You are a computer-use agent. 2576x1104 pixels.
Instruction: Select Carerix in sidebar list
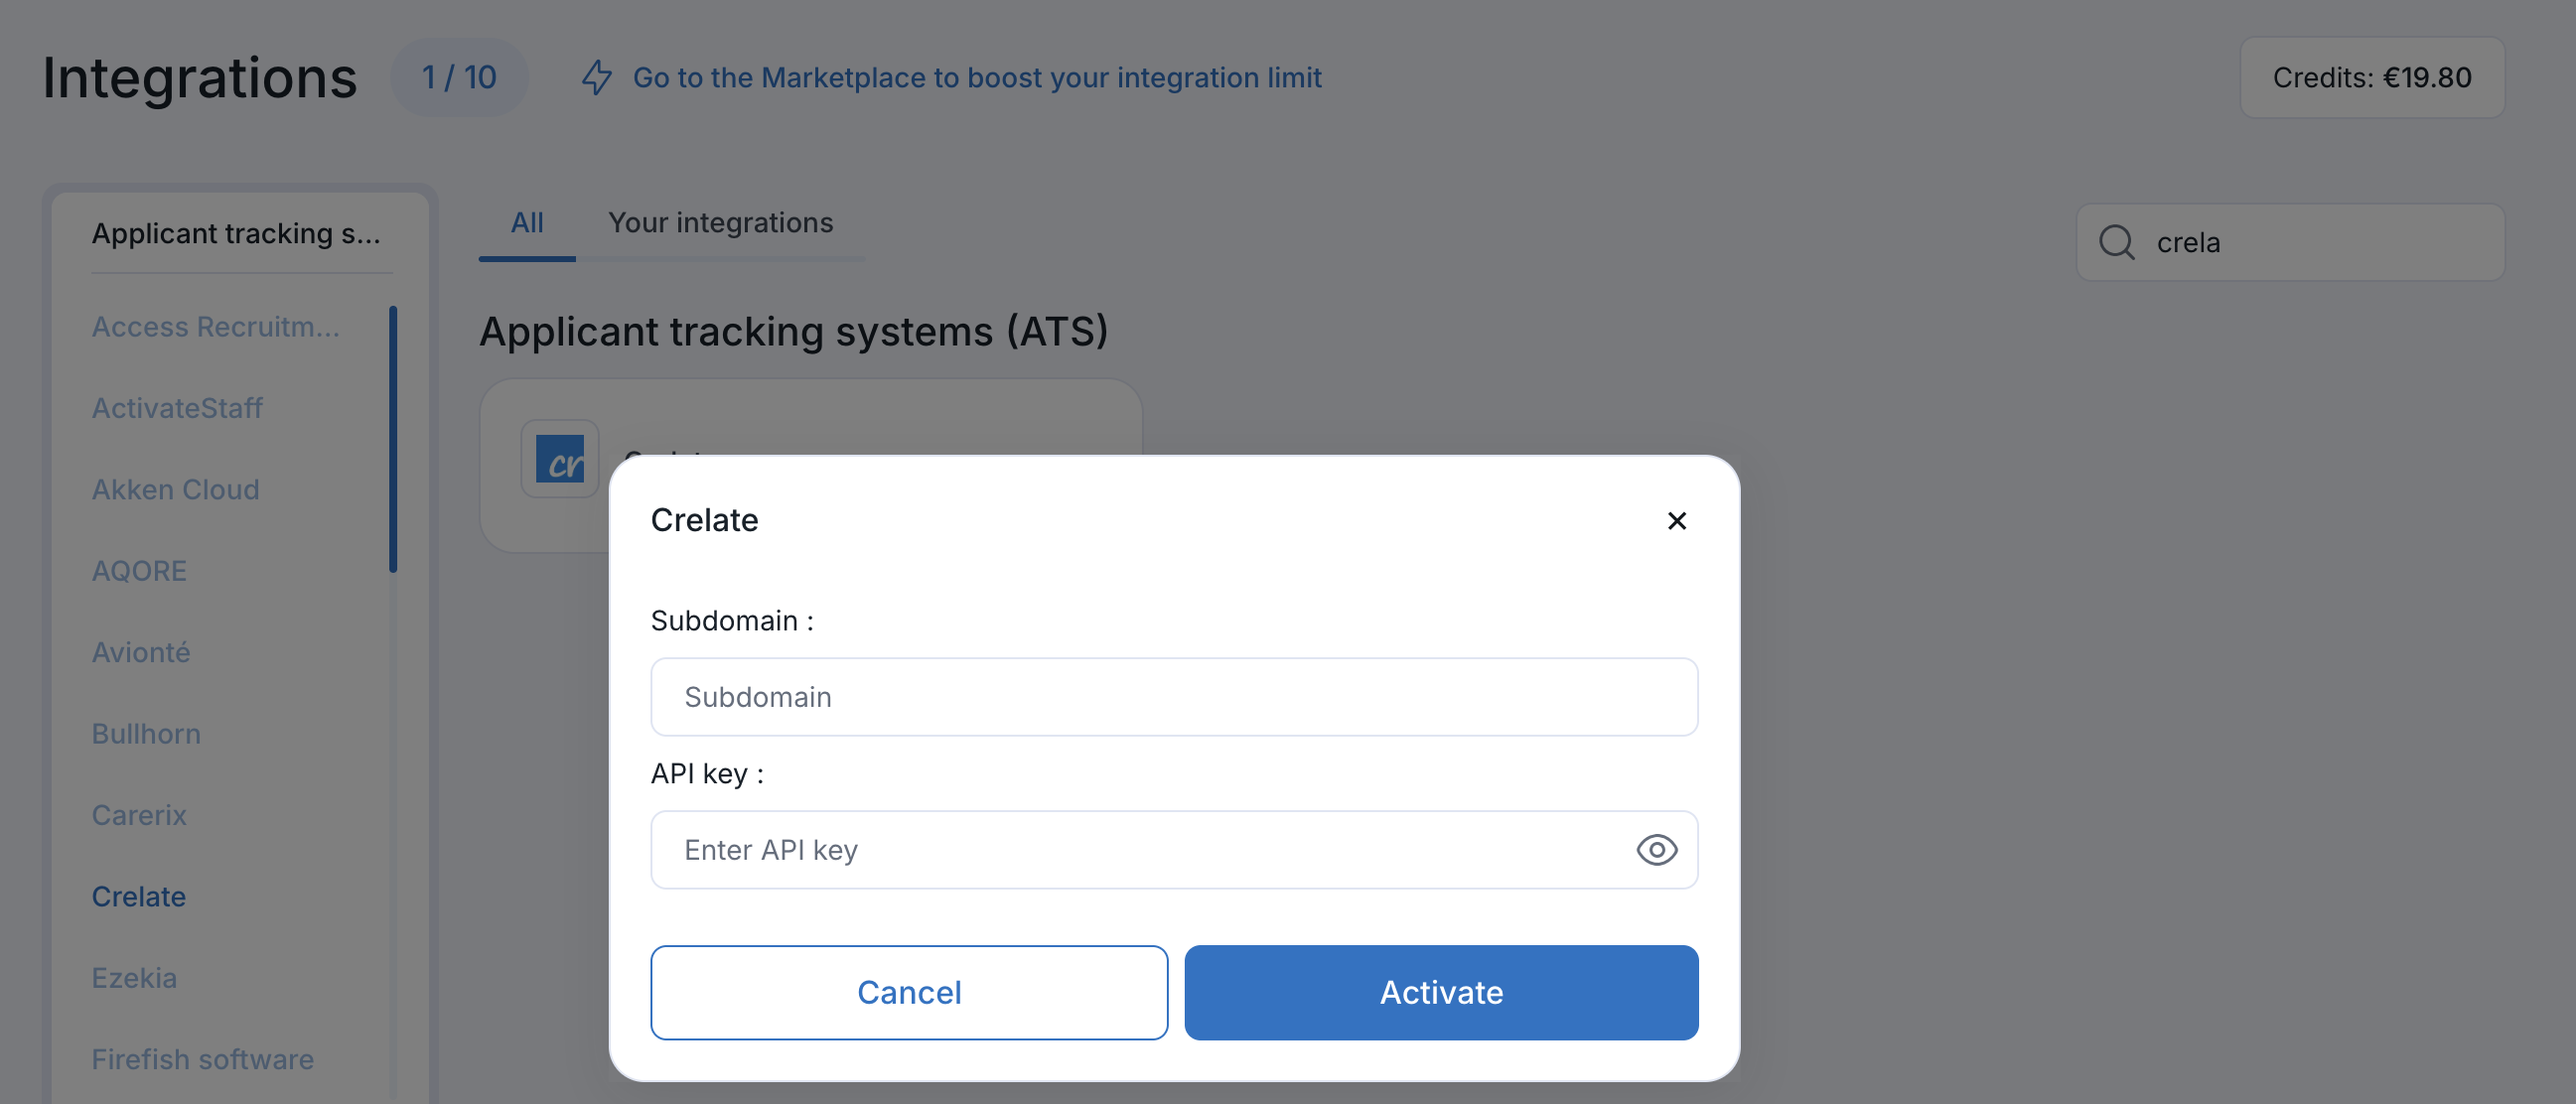pyautogui.click(x=139, y=815)
